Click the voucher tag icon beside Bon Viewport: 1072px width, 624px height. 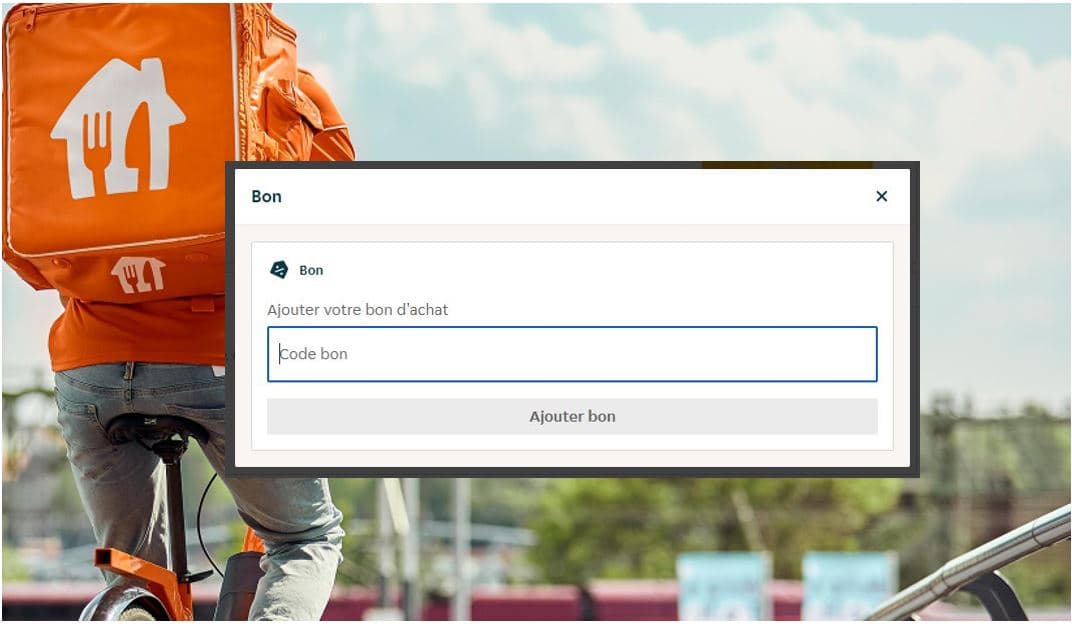point(279,270)
